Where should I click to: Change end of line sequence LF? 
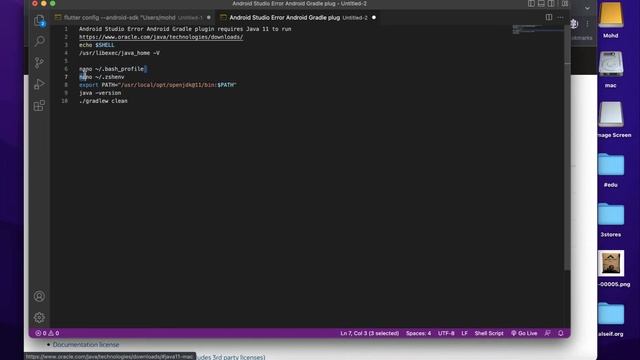click(464, 333)
